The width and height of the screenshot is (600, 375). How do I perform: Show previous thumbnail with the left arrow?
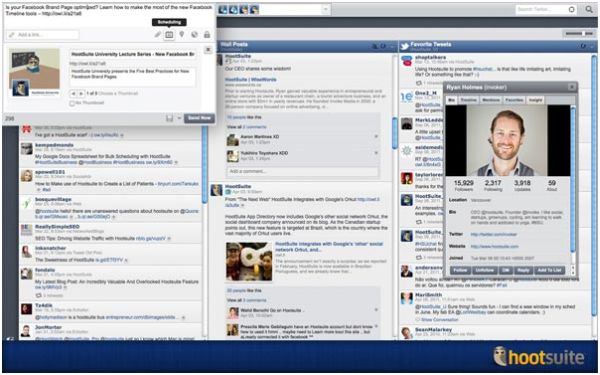pyautogui.click(x=73, y=93)
